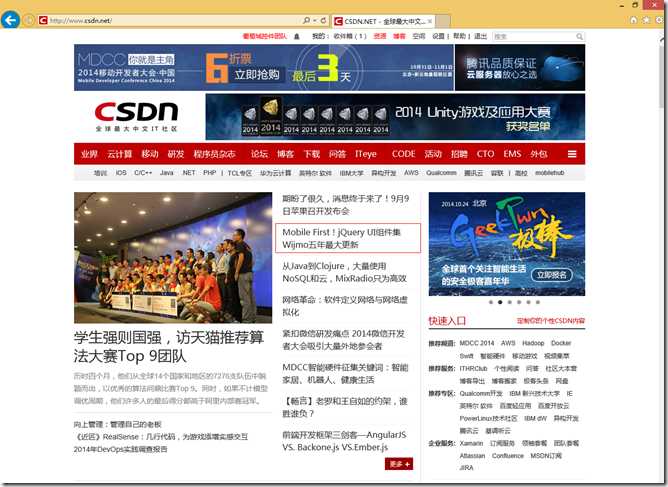Open the AngularJS VS. Backone.js VS.Ember.js article
Viewport: 668px width, 487px height.
point(344,441)
